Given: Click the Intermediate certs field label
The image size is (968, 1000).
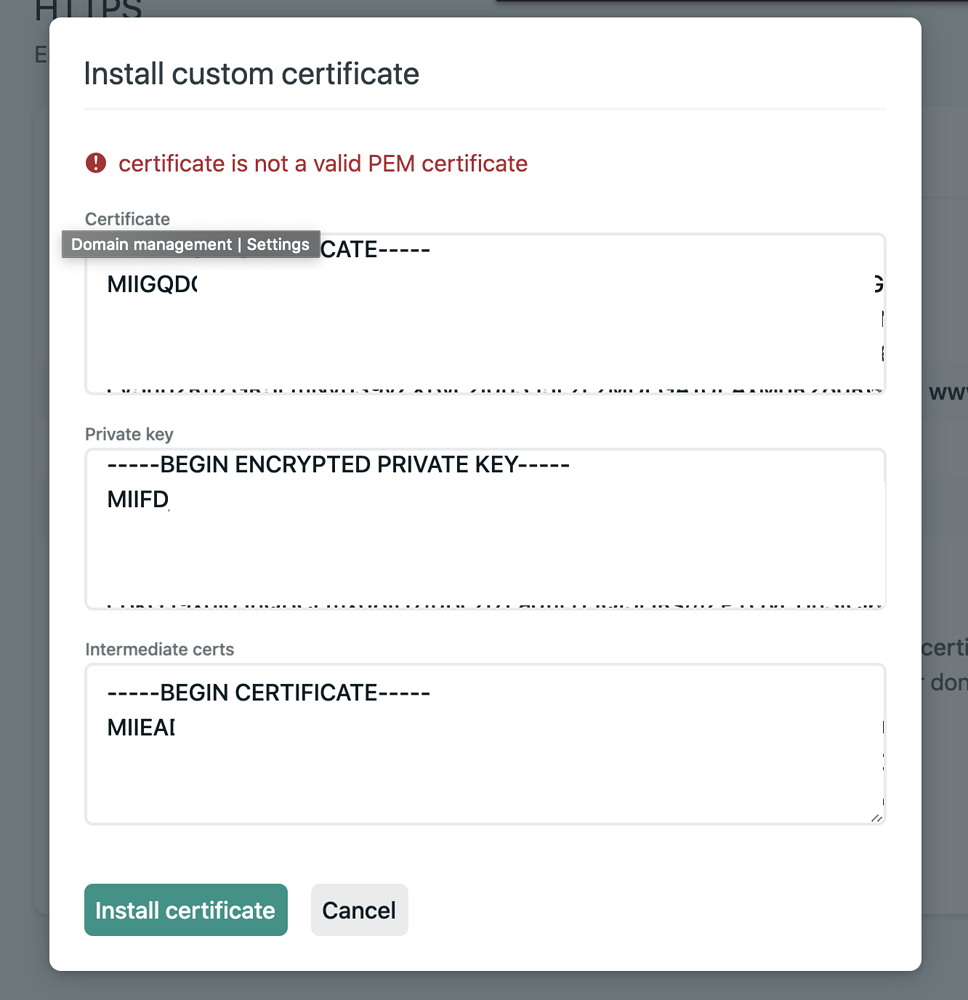Looking at the screenshot, I should (x=159, y=649).
